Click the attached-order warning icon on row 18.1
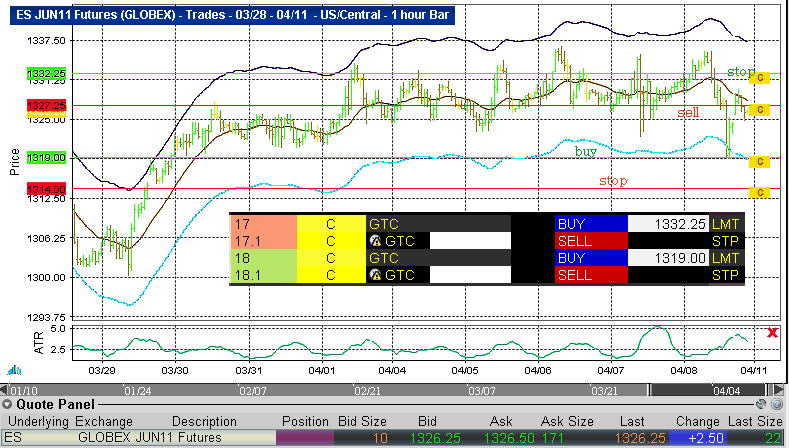Screen dimensions: 789x448 pos(375,275)
